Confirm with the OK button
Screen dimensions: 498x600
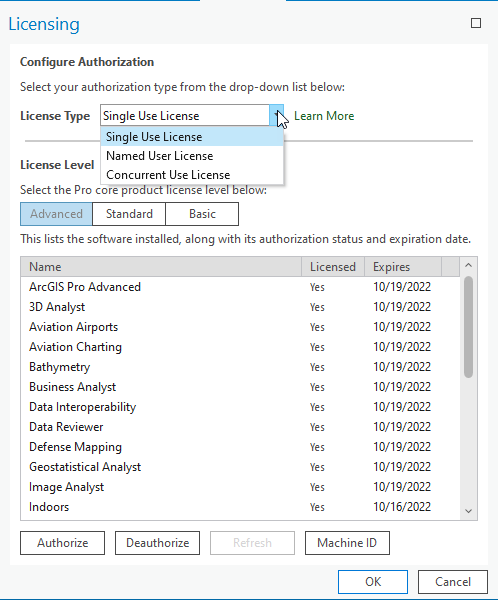[373, 582]
